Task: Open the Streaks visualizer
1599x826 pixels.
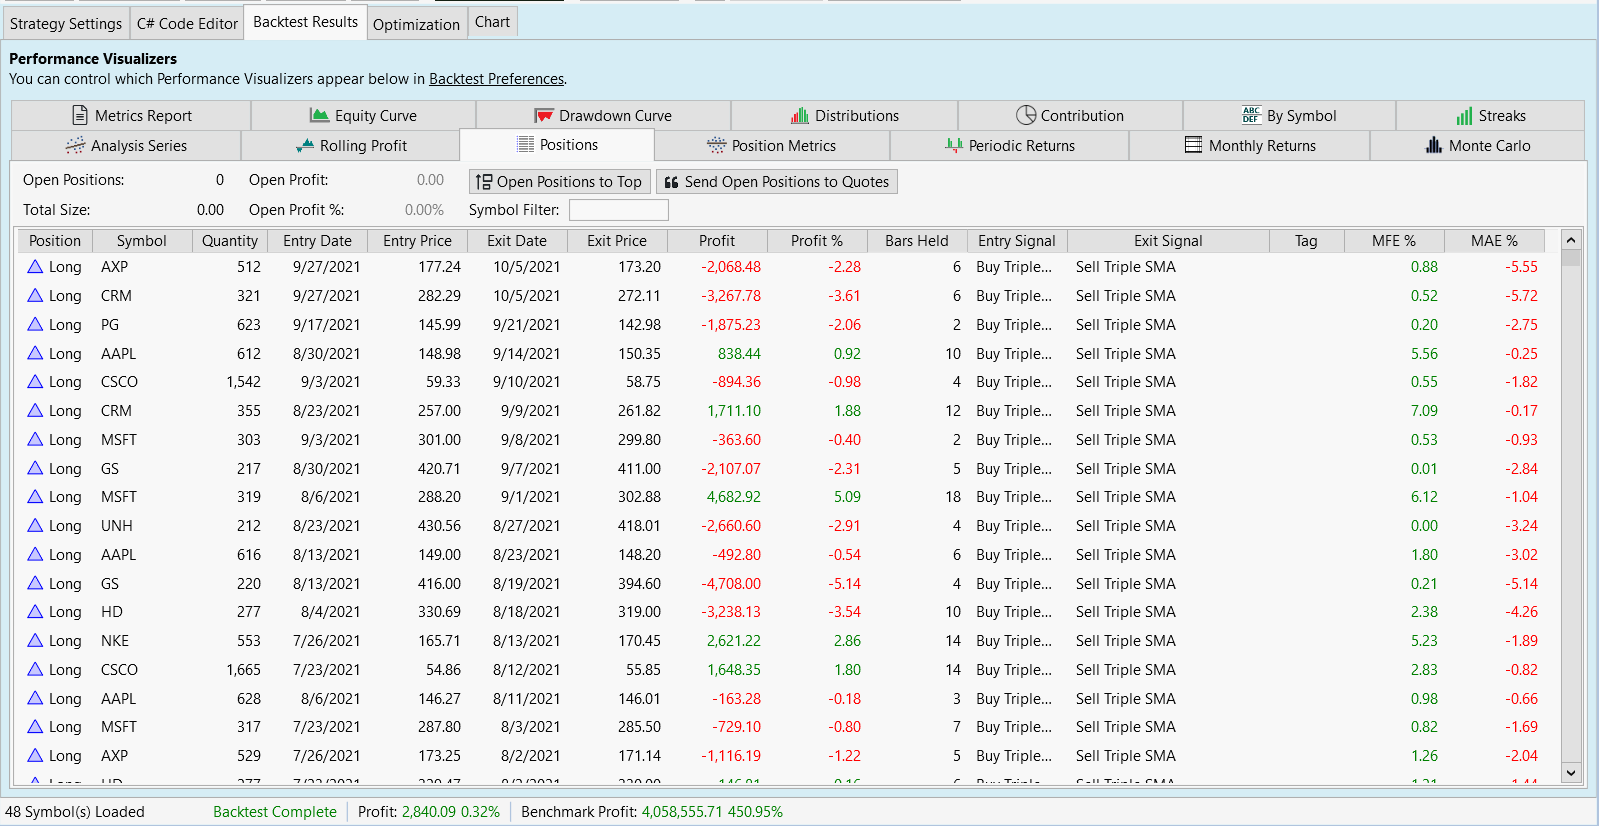Action: [1490, 116]
